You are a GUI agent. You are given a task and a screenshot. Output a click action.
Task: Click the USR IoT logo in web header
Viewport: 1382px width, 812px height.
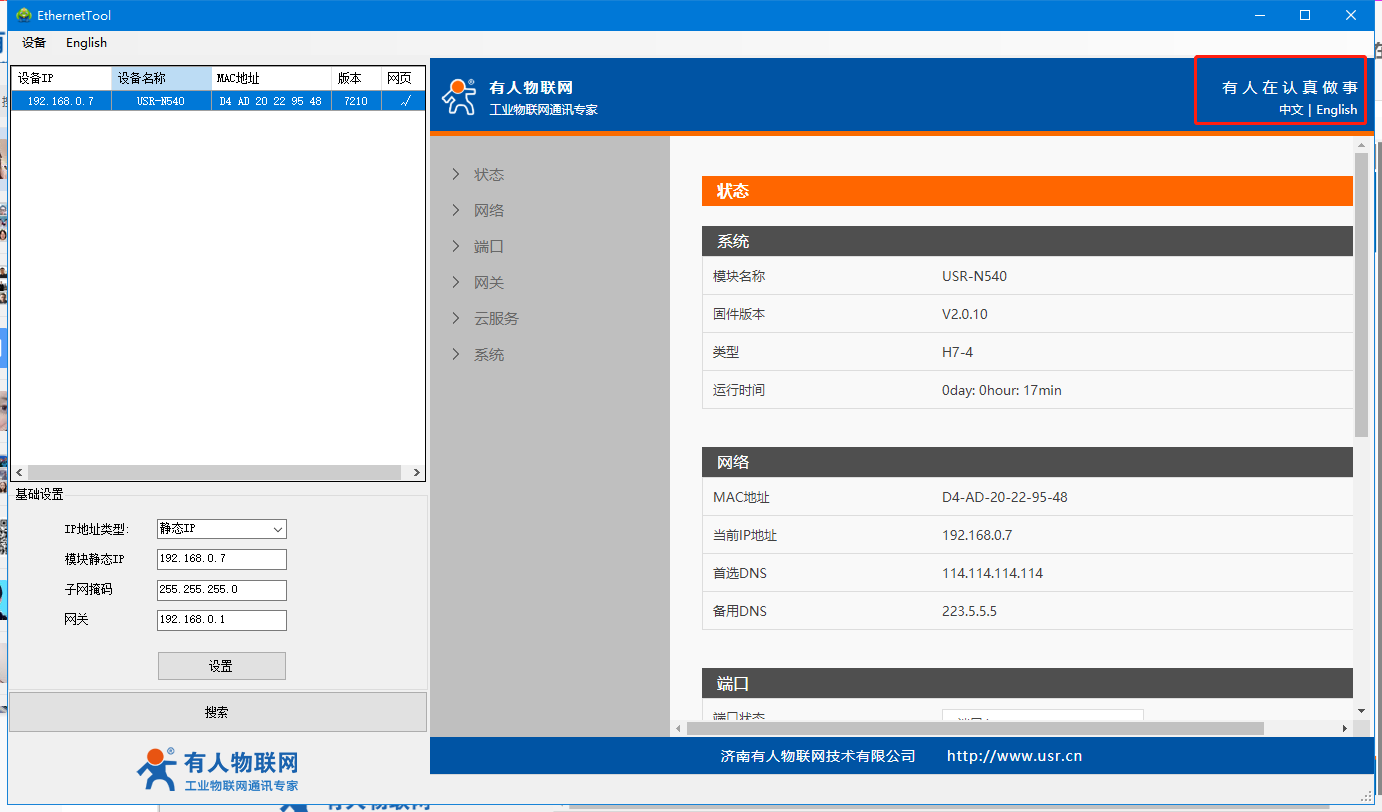coord(460,97)
